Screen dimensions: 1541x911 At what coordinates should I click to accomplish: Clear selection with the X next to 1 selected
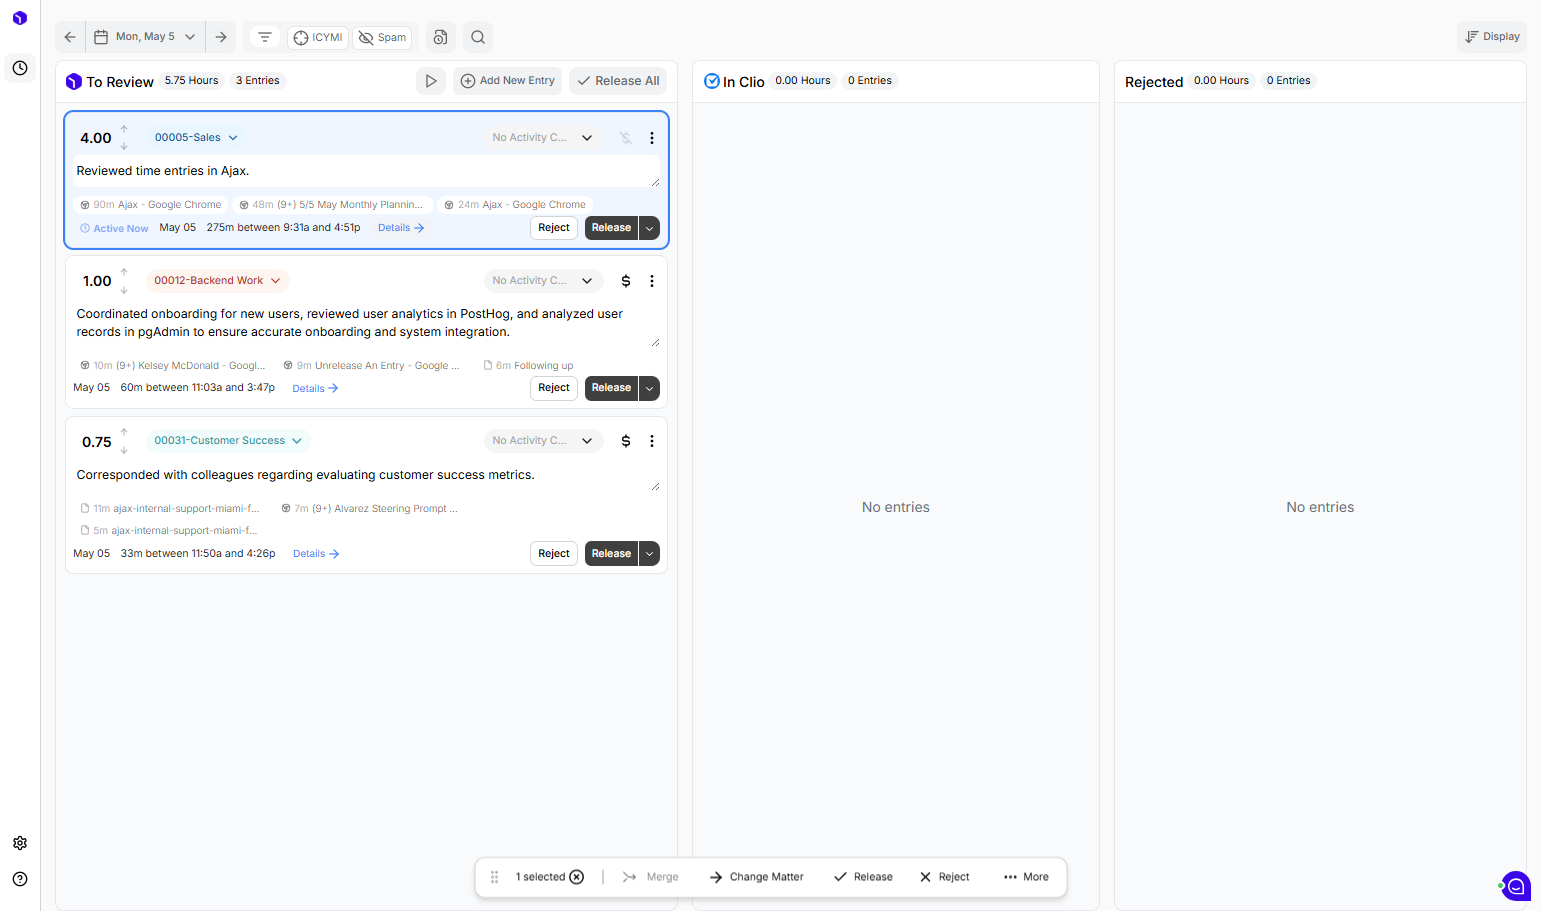(577, 877)
